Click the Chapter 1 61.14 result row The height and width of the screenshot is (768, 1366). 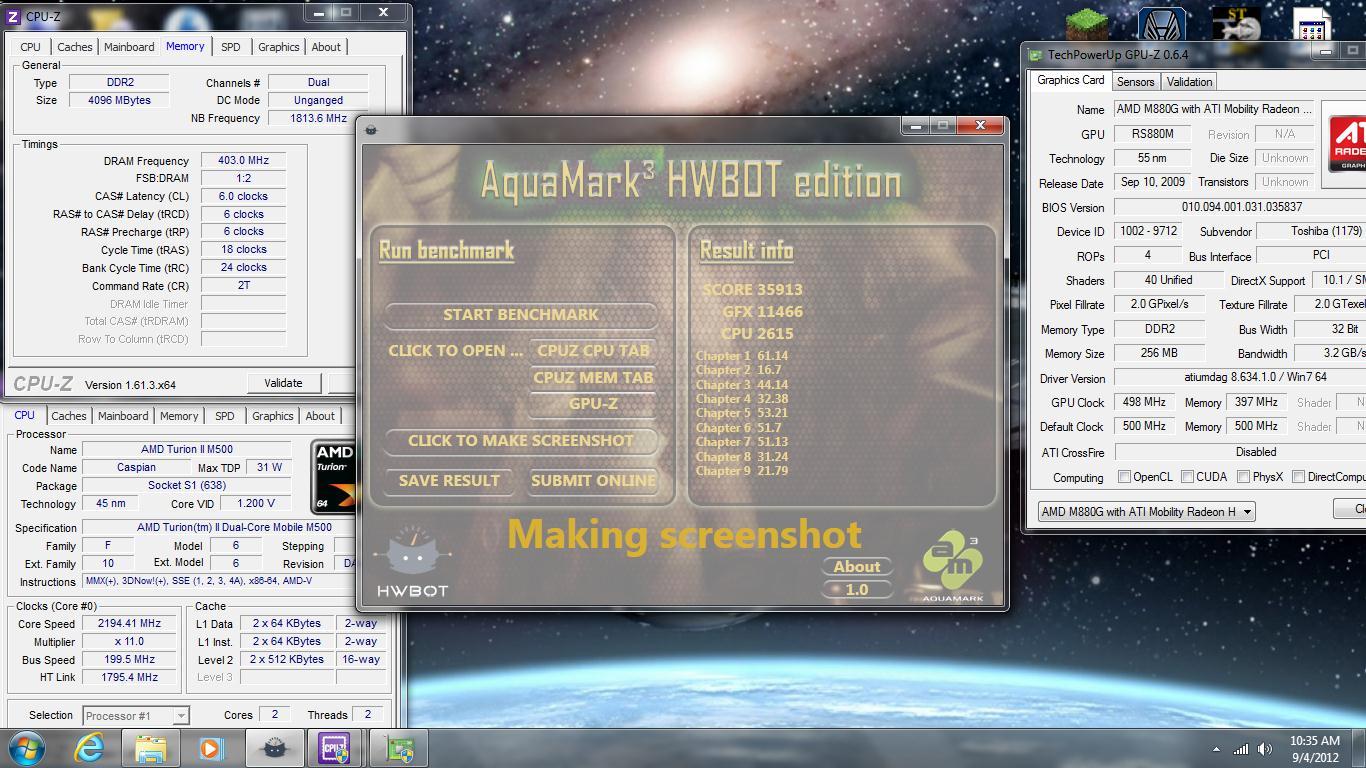tap(742, 356)
